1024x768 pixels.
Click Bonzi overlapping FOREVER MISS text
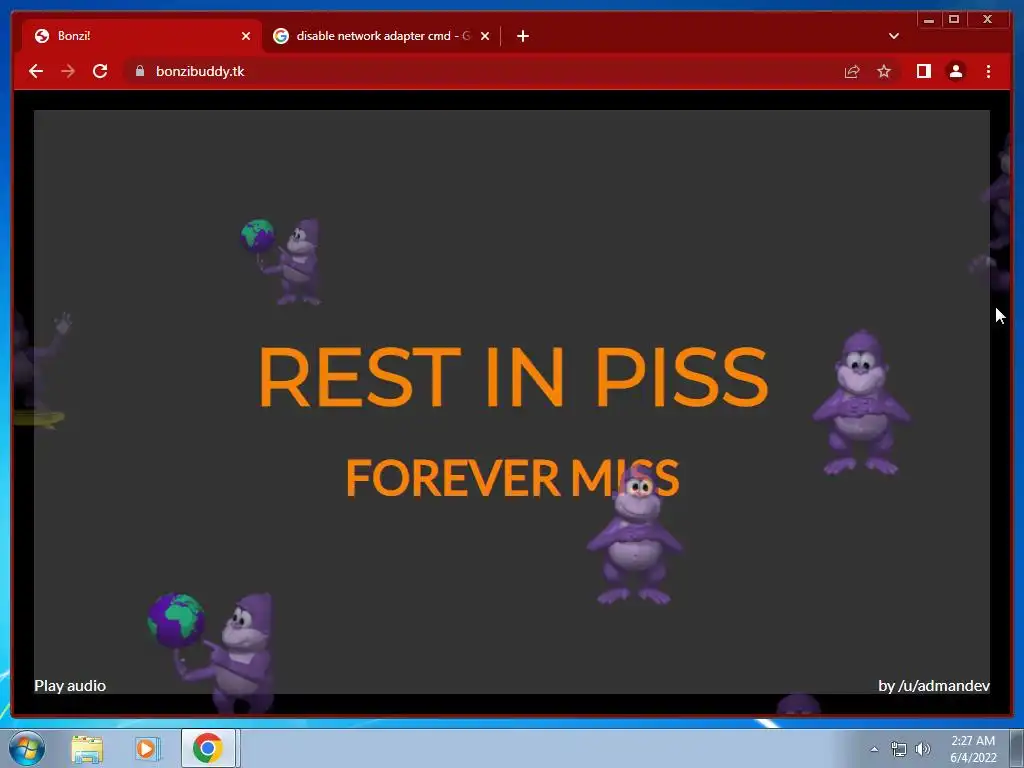pyautogui.click(x=635, y=536)
